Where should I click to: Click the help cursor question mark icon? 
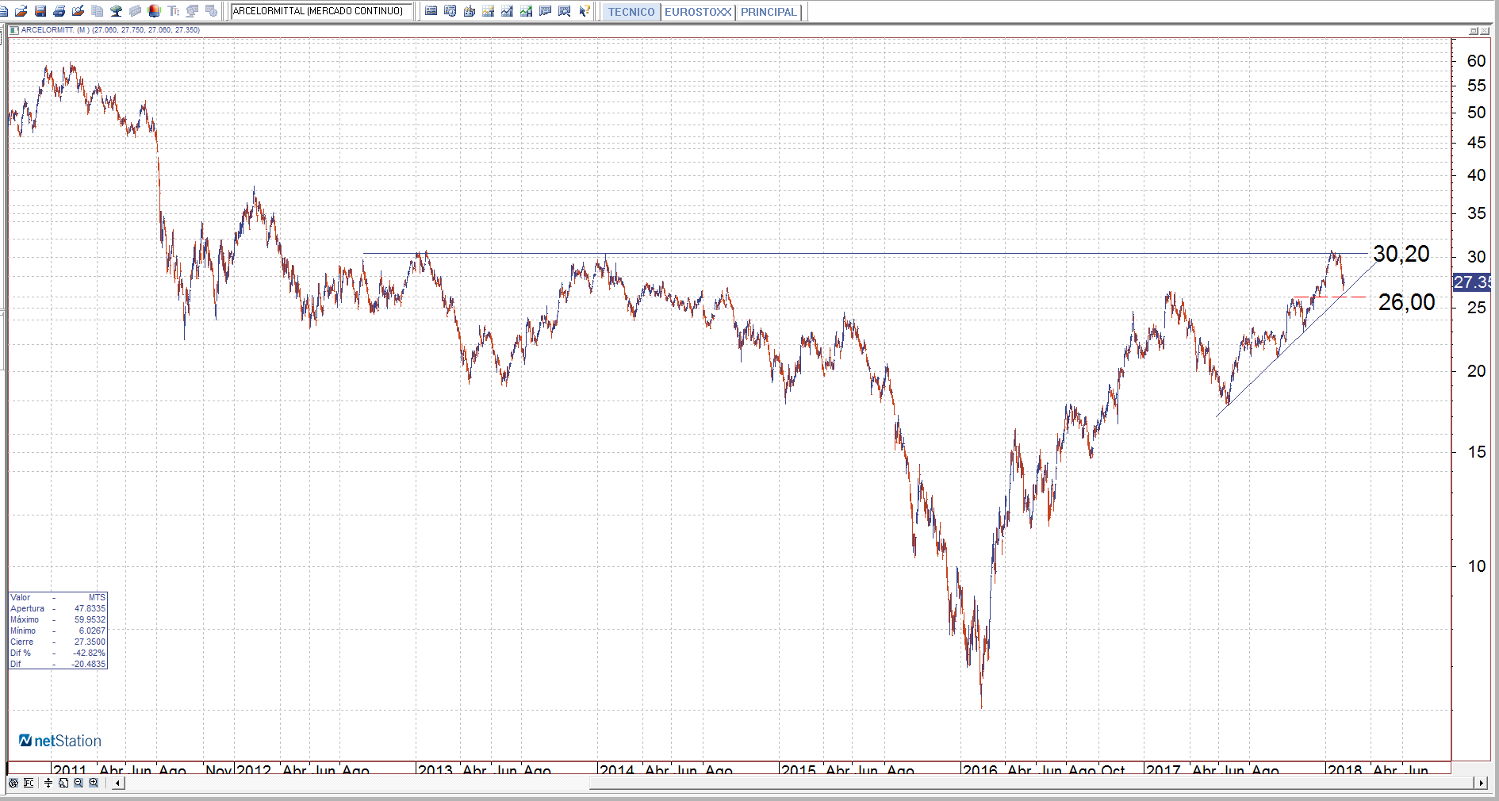click(x=584, y=11)
